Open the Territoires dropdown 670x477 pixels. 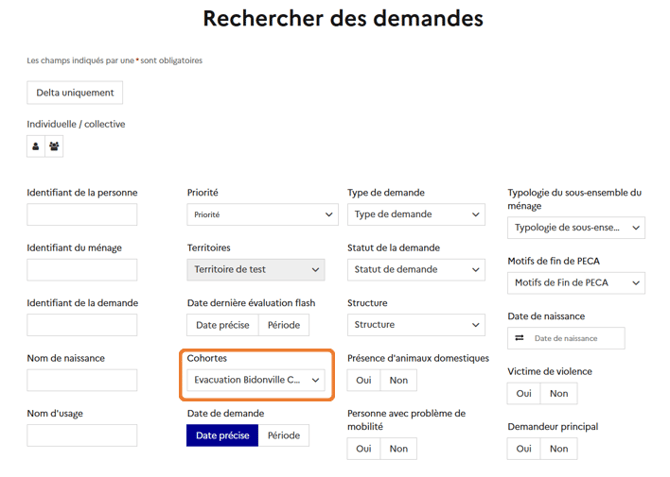(x=256, y=269)
